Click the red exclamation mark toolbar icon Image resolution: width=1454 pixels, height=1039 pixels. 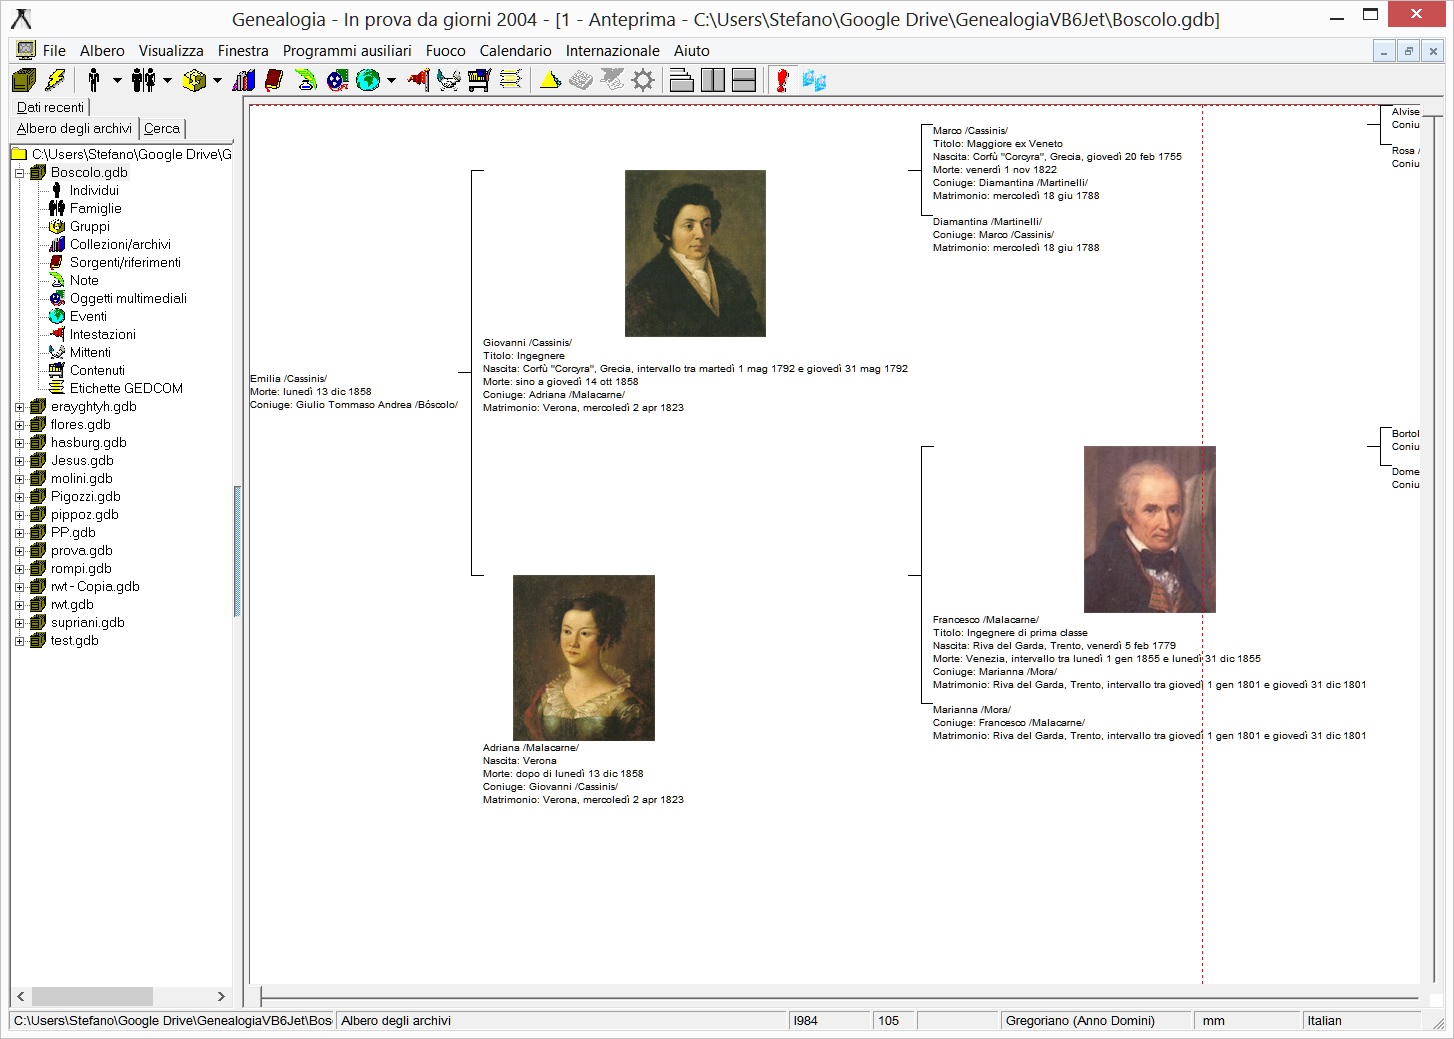click(783, 80)
